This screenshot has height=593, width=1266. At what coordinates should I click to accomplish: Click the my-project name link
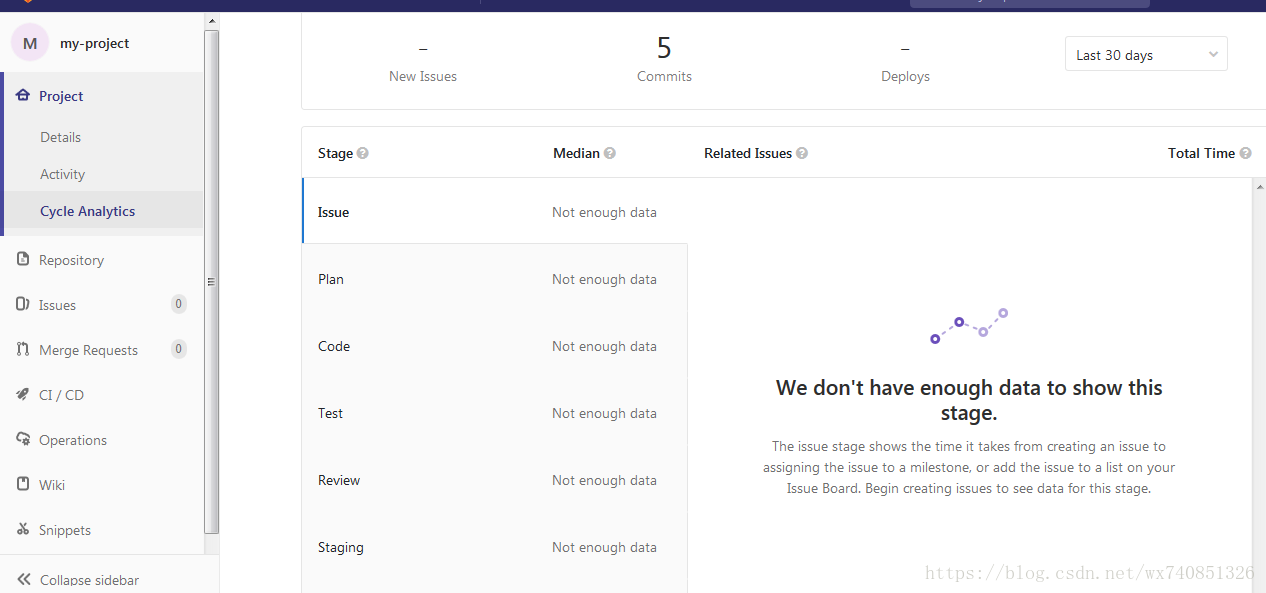(95, 43)
